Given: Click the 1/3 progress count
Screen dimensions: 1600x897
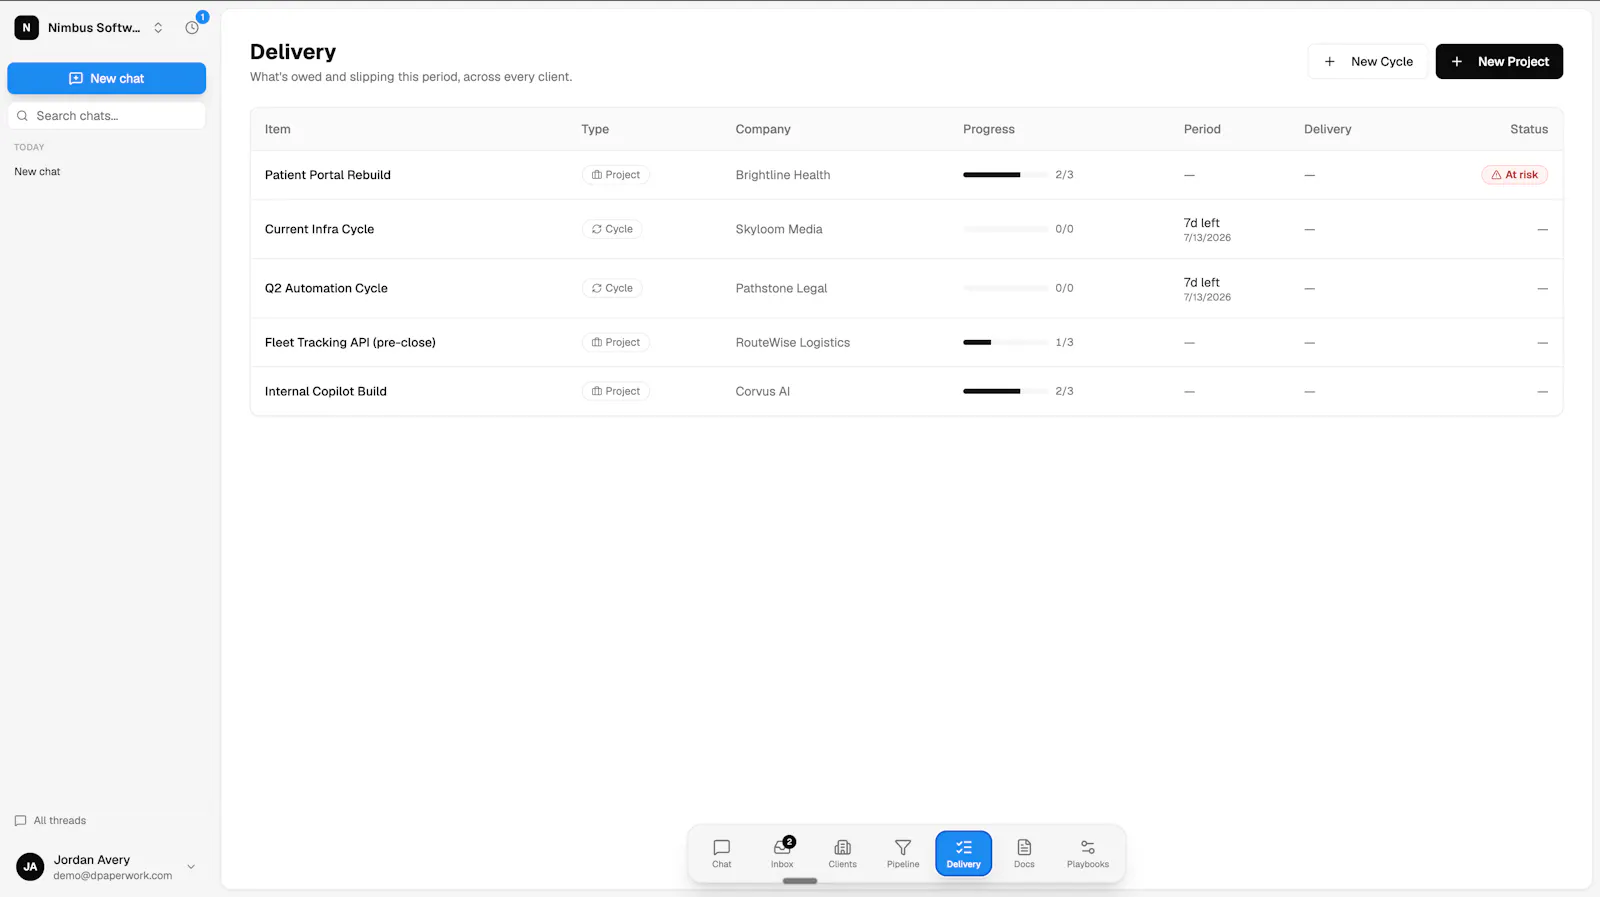Looking at the screenshot, I should click(x=1064, y=342).
